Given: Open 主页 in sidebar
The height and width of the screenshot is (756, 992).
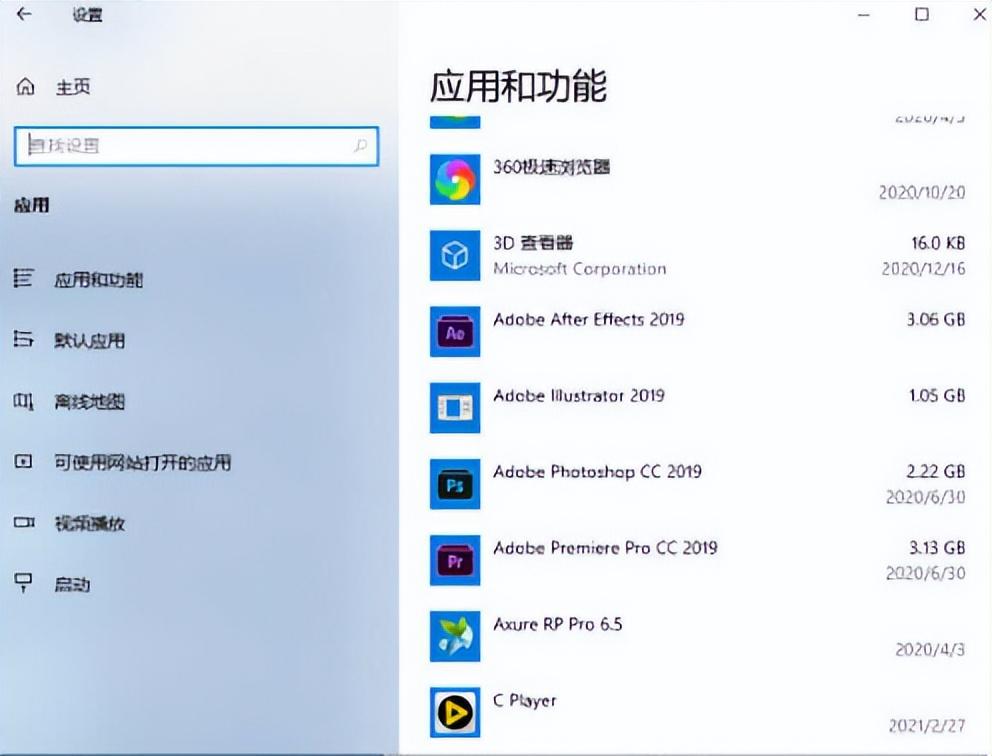Looking at the screenshot, I should click(x=73, y=87).
